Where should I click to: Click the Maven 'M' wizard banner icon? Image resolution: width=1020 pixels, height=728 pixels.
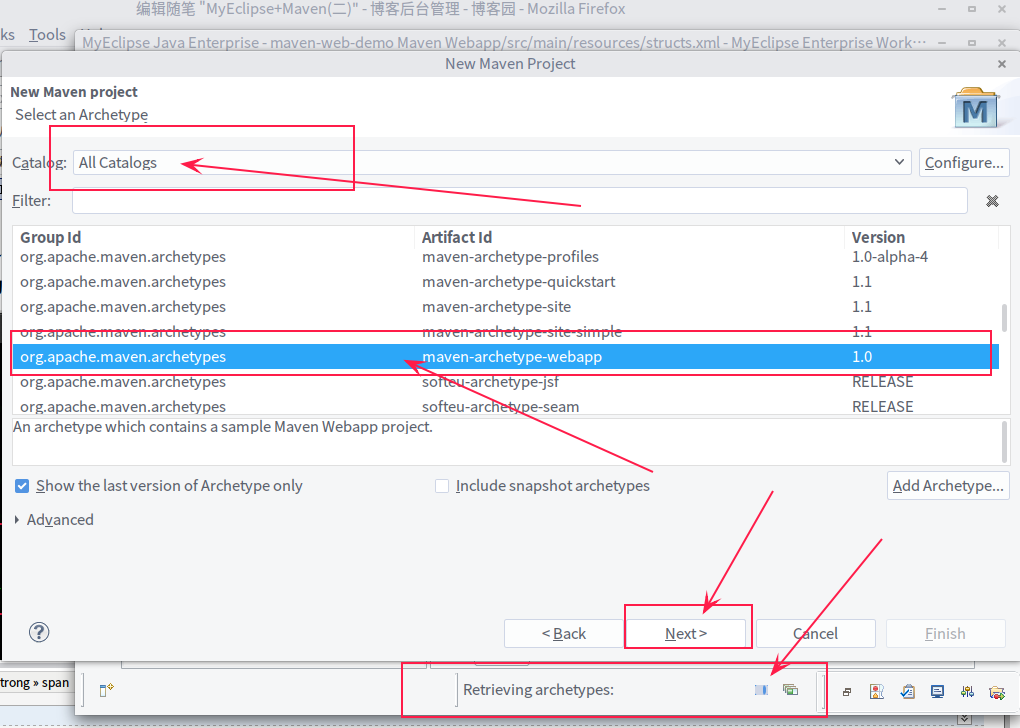pos(976,108)
